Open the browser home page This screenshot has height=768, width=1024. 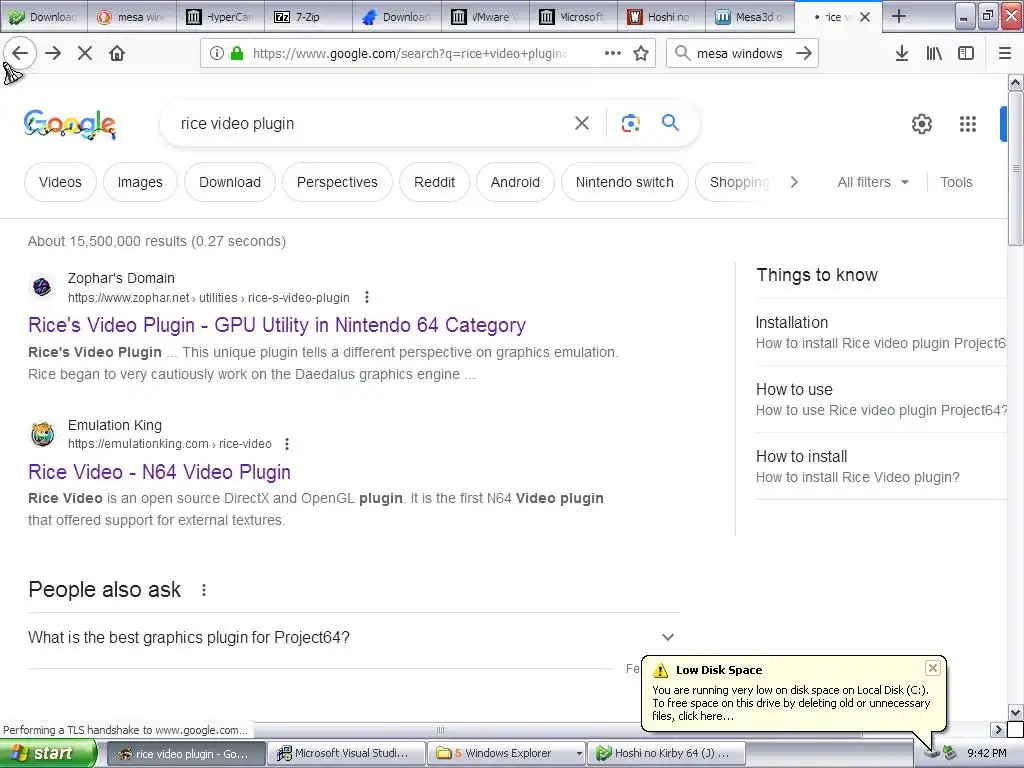click(x=117, y=53)
